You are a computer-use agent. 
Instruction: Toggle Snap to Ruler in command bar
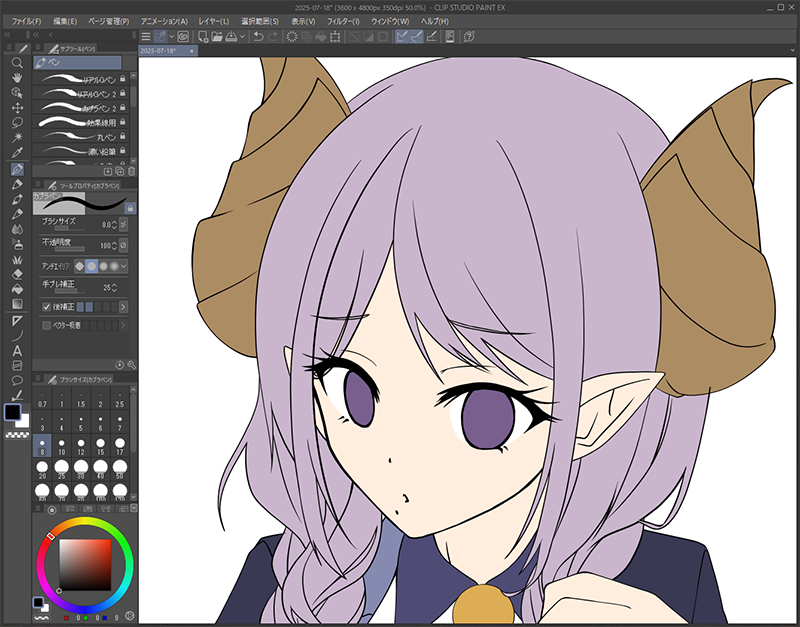(402, 37)
